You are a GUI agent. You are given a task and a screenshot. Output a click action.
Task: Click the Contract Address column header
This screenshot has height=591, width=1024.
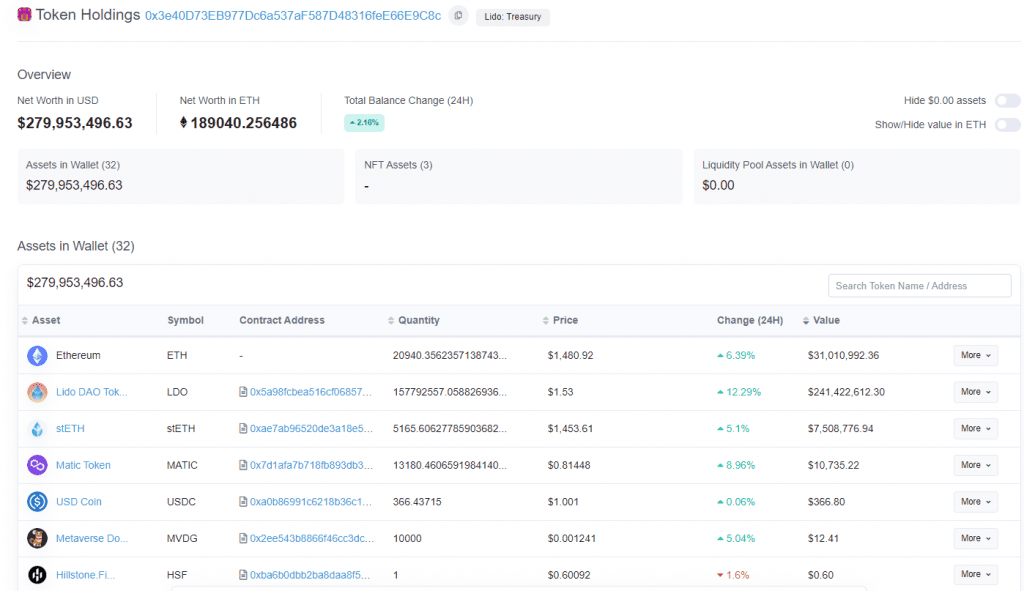coord(281,320)
